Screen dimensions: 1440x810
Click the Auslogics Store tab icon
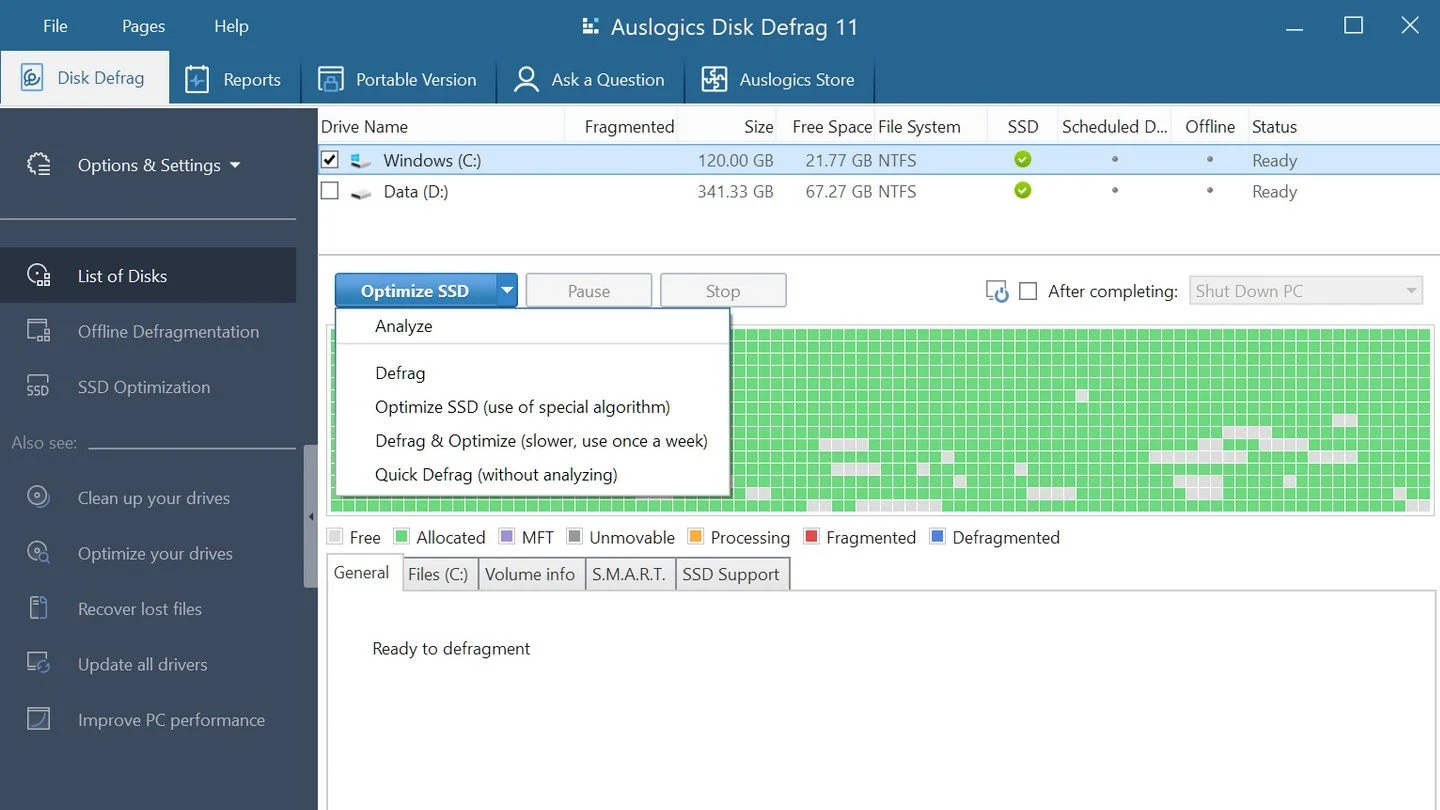714,80
